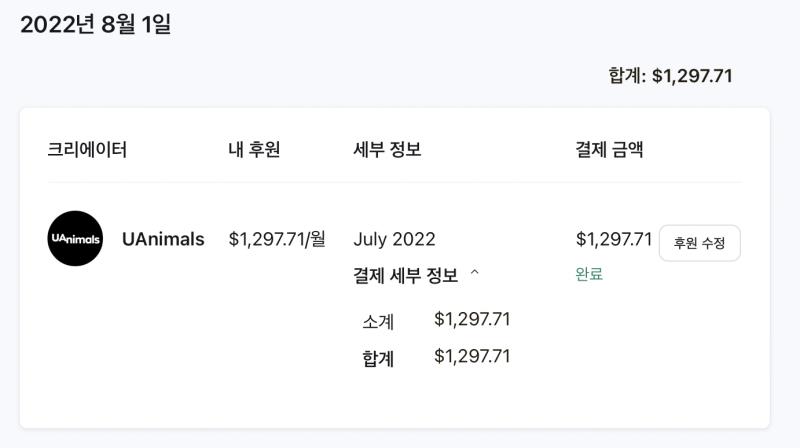Click the $1,297.71 amount beside 후원 수정
The height and width of the screenshot is (448, 800).
coord(614,239)
